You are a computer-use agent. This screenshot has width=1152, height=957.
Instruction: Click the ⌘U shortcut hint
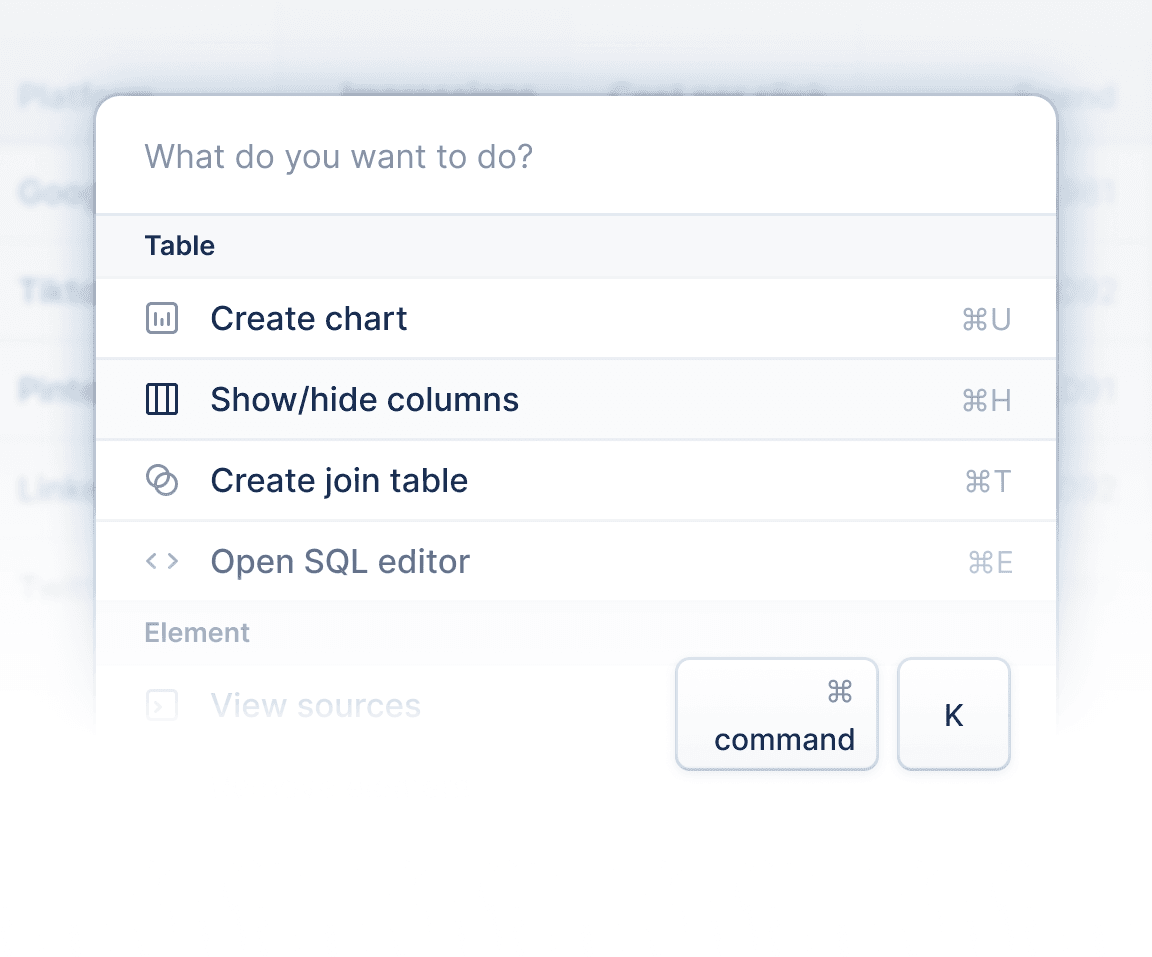pos(986,320)
